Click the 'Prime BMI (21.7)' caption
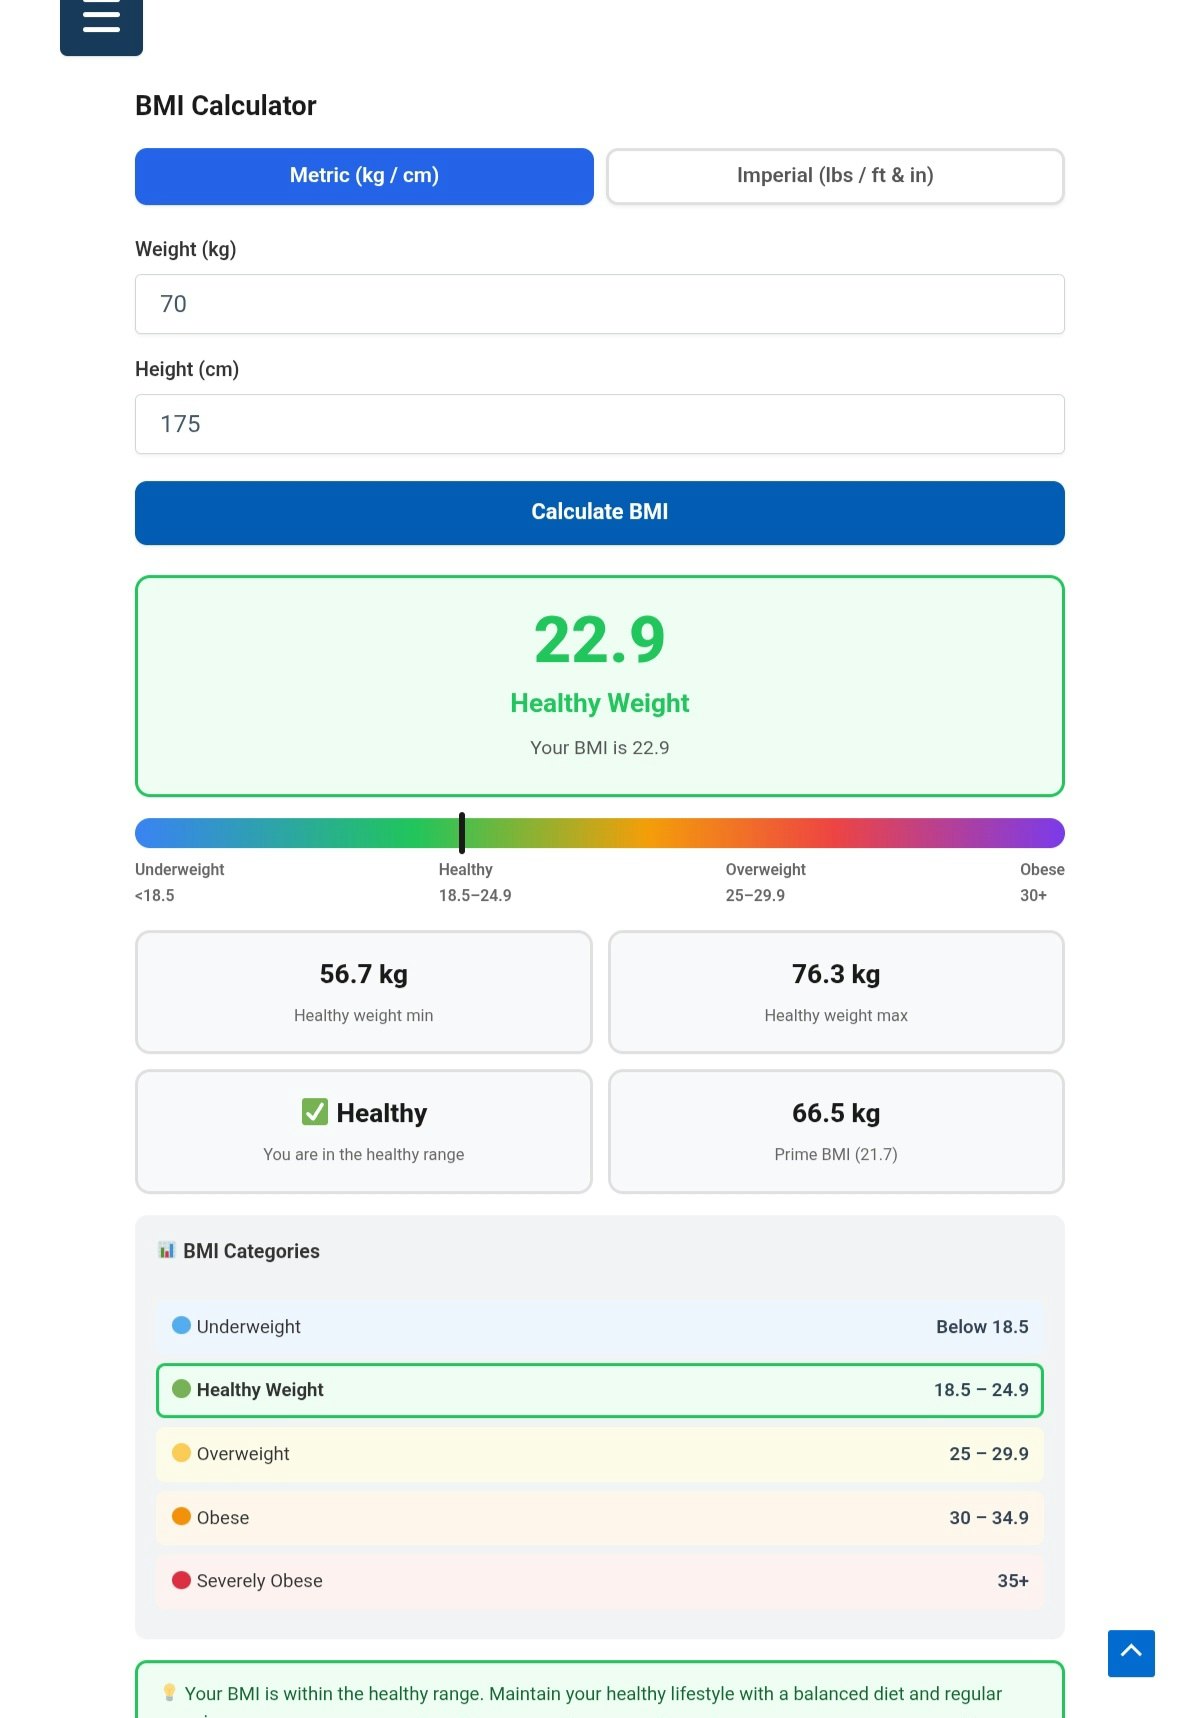Viewport: 1200px width, 1718px height. pos(836,1154)
